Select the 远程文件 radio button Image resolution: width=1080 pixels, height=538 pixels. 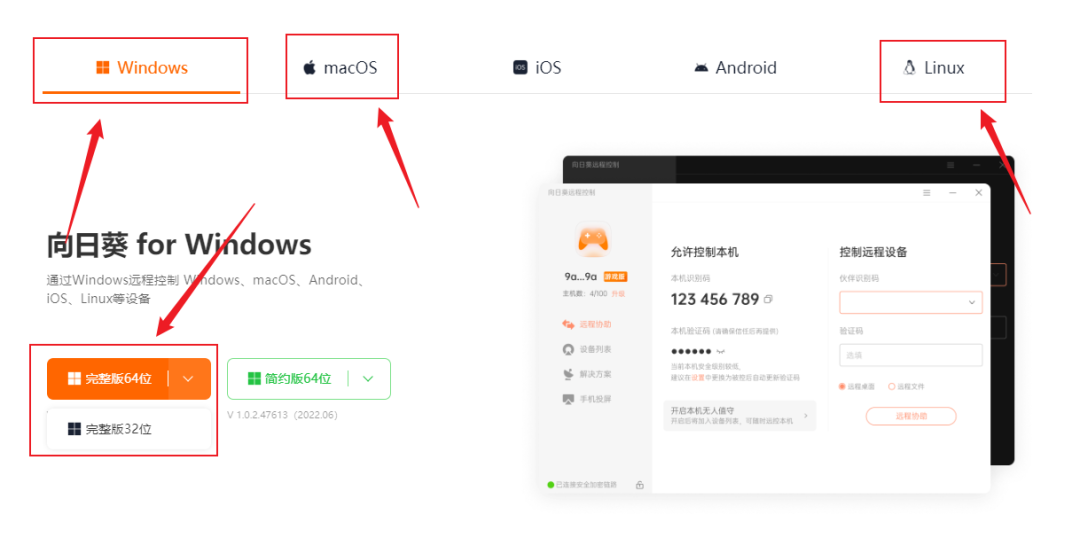(x=891, y=386)
